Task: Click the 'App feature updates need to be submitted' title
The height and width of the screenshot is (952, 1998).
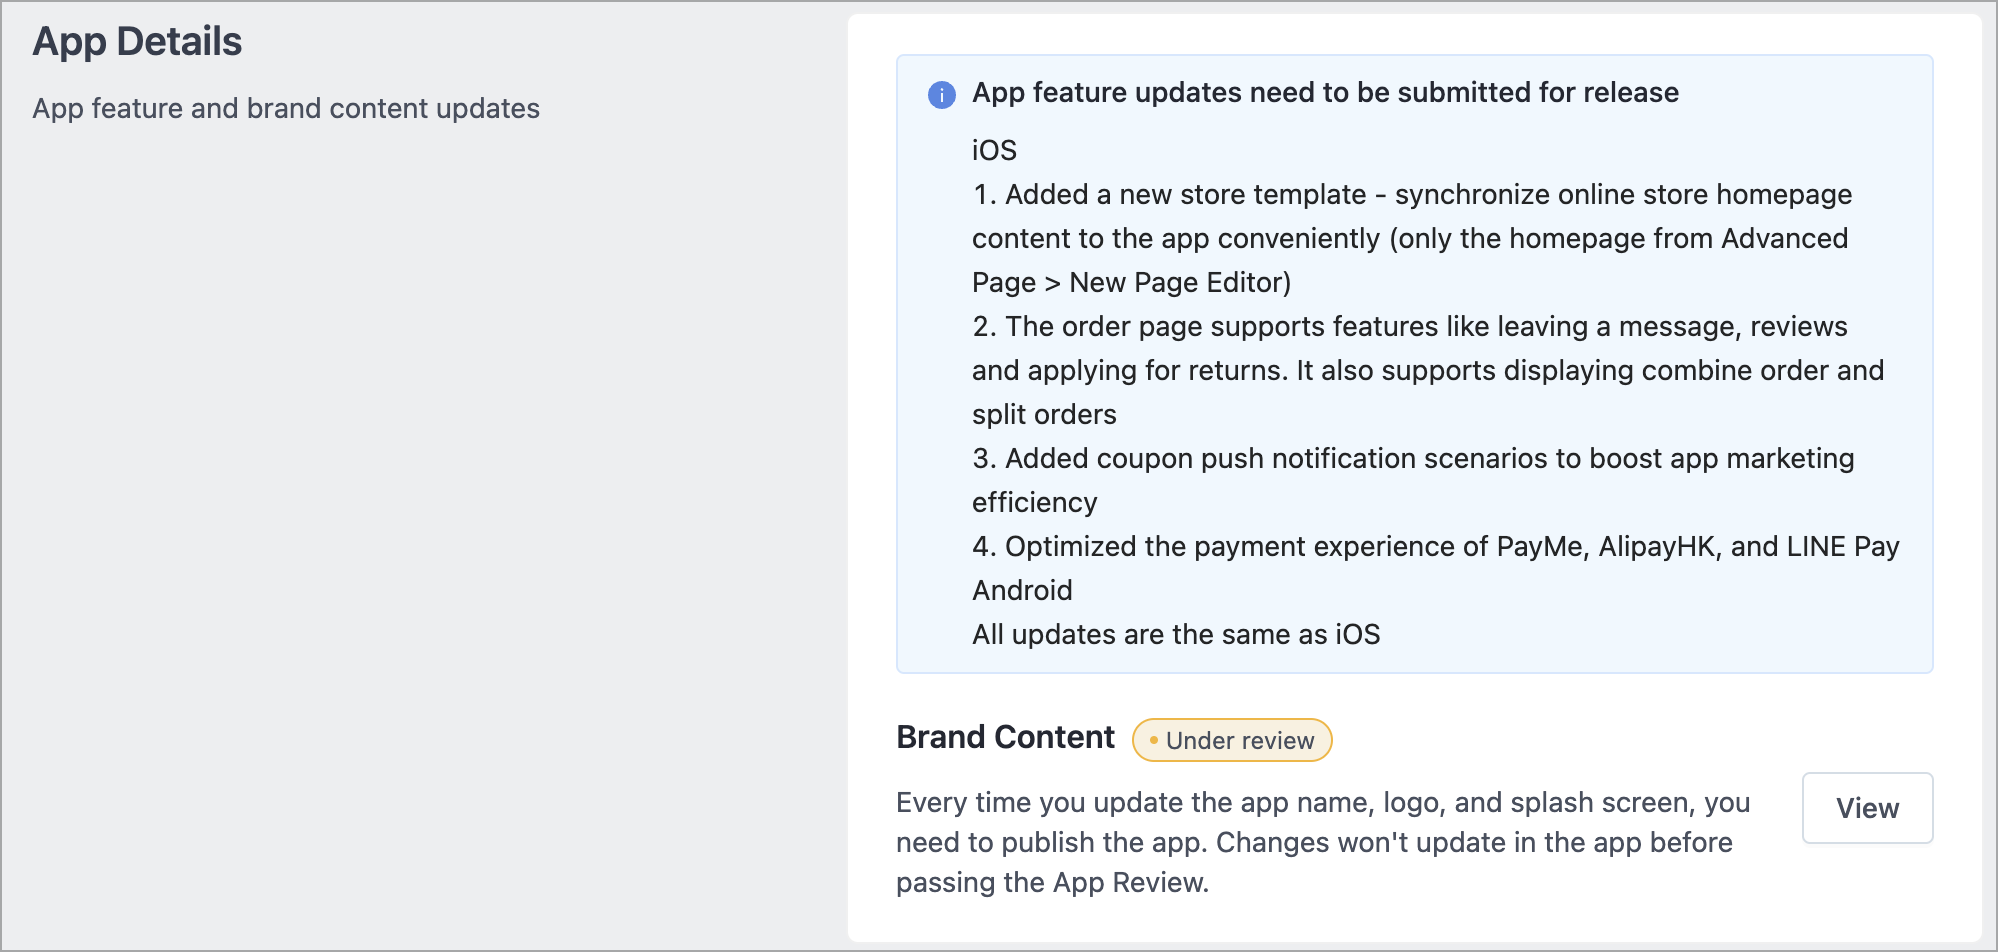Action: click(1325, 92)
